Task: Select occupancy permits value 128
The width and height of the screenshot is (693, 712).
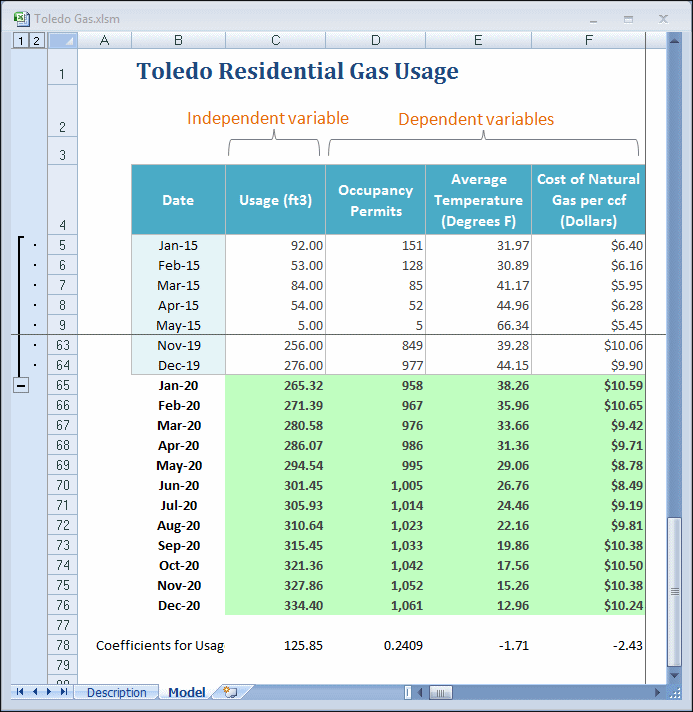Action: tap(376, 265)
